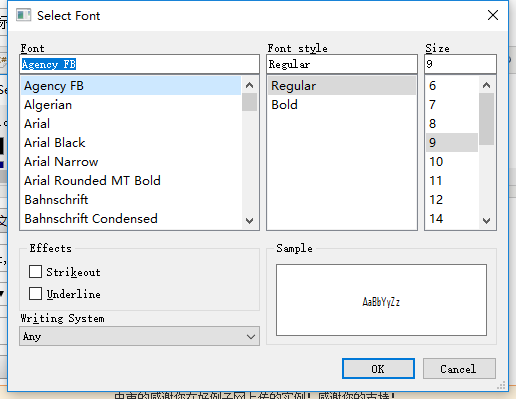Click the Font name input field

pos(139,64)
